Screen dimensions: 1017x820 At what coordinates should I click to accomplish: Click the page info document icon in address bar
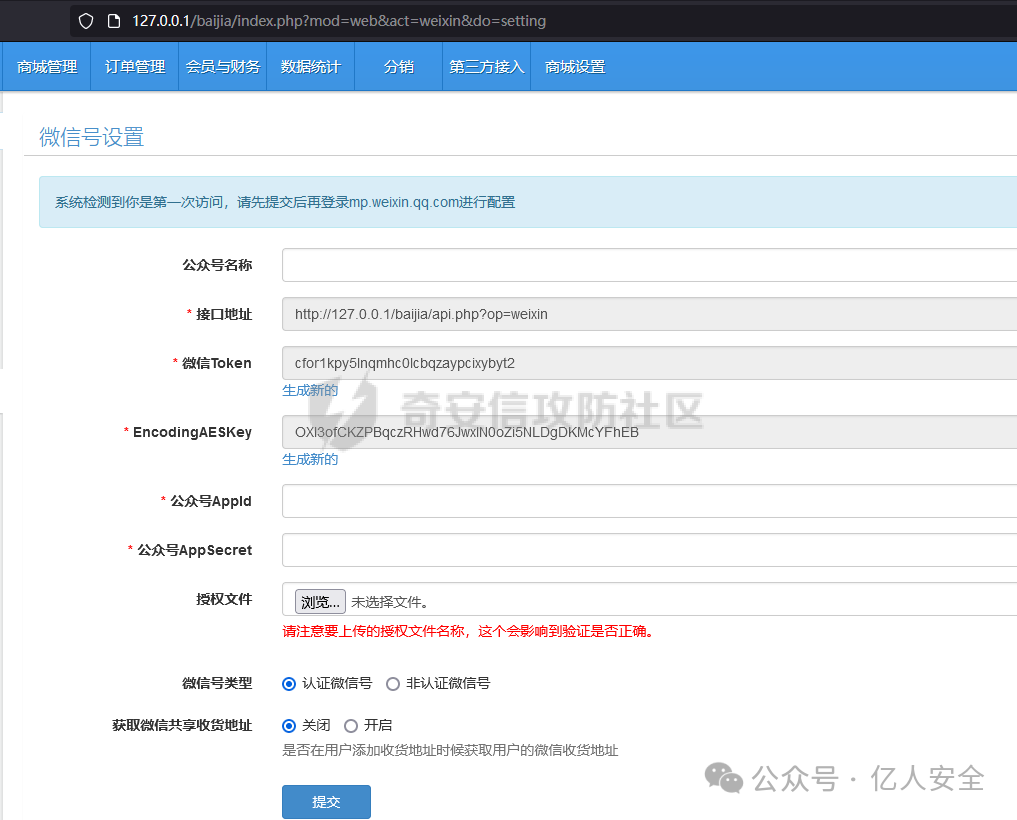click(114, 21)
